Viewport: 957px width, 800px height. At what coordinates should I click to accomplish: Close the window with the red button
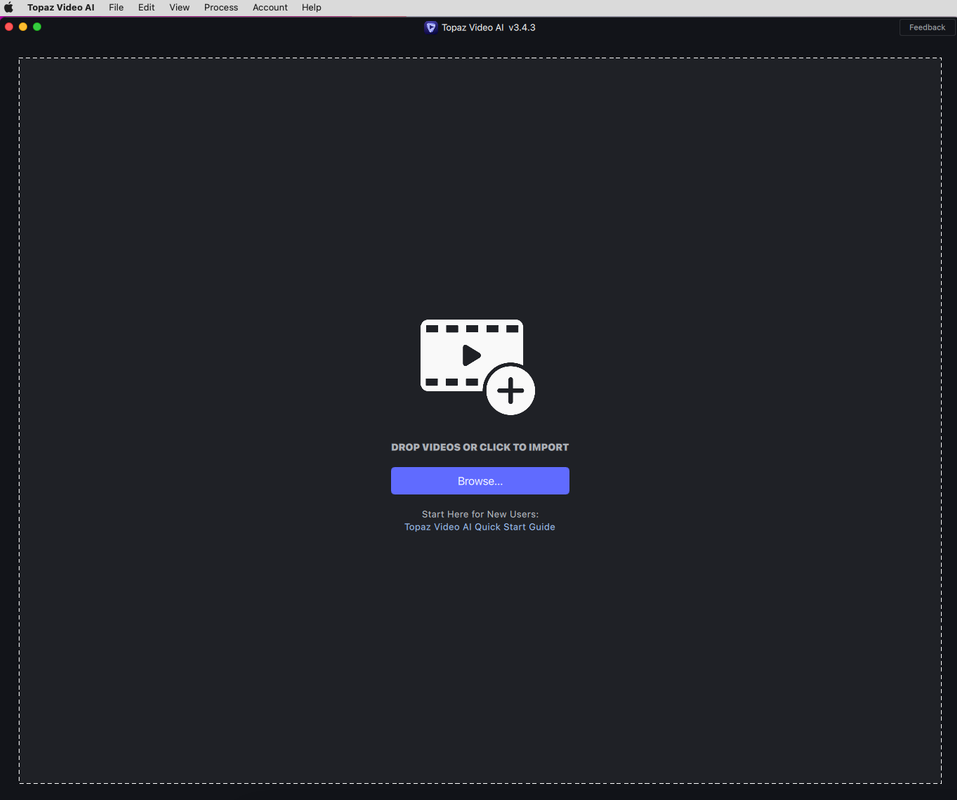[x=9, y=27]
